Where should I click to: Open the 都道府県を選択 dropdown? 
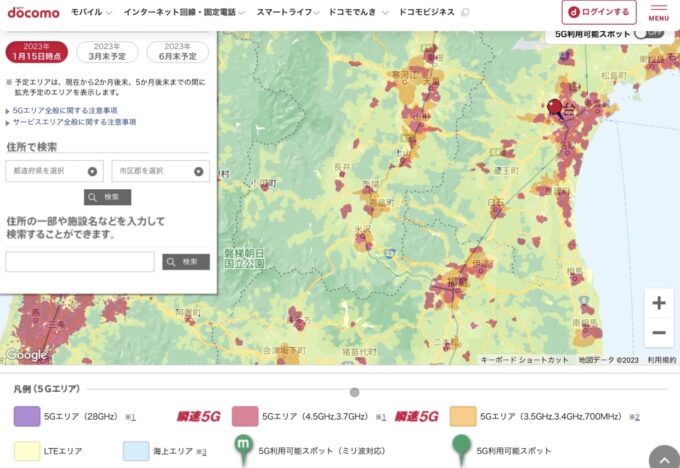pos(55,171)
